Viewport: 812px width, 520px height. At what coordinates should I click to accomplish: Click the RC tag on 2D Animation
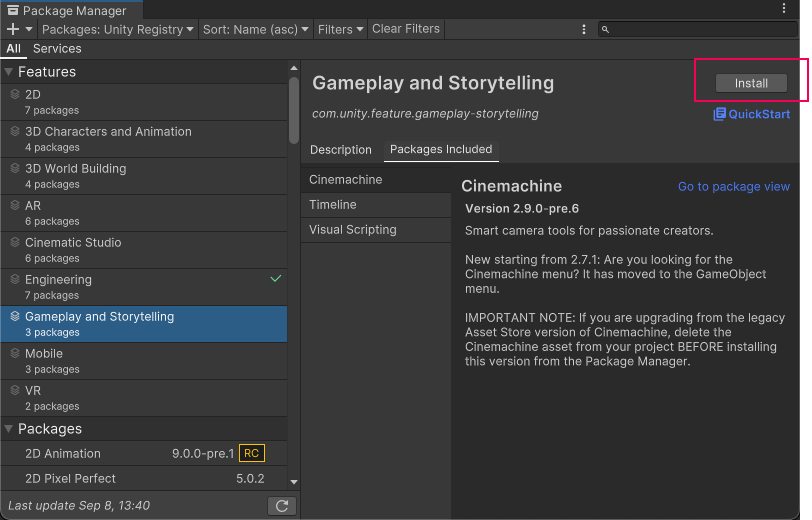(x=252, y=454)
